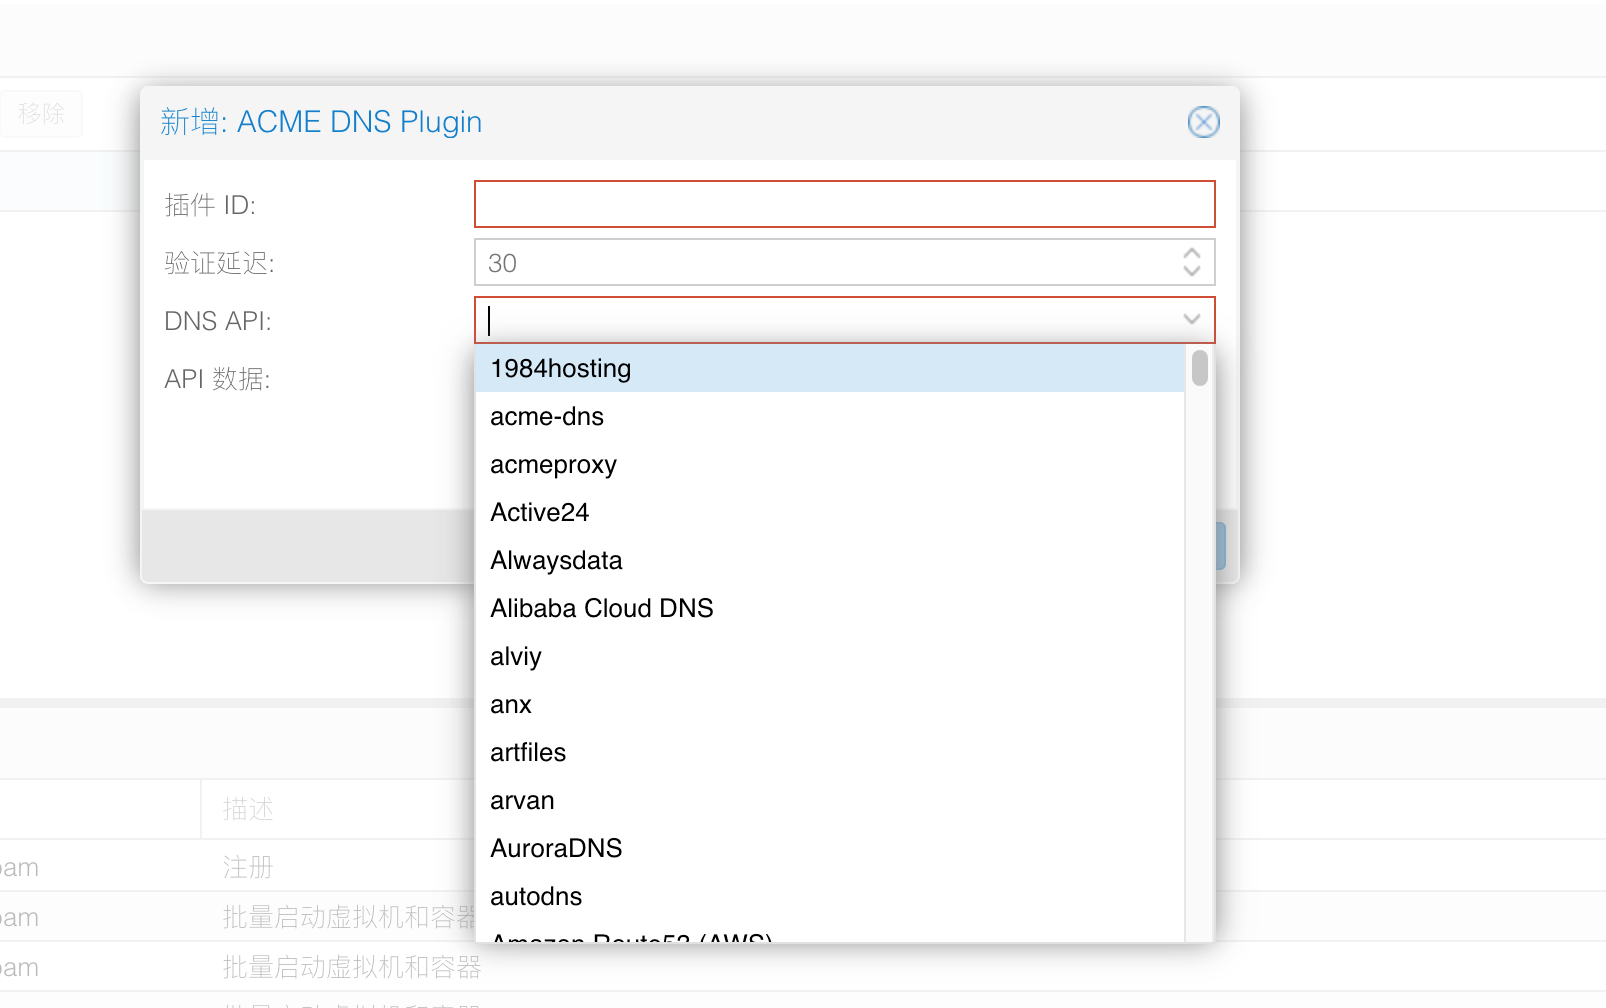Close the ACME DNS Plugin dialog
Viewport: 1606px width, 1008px height.
(x=1203, y=122)
